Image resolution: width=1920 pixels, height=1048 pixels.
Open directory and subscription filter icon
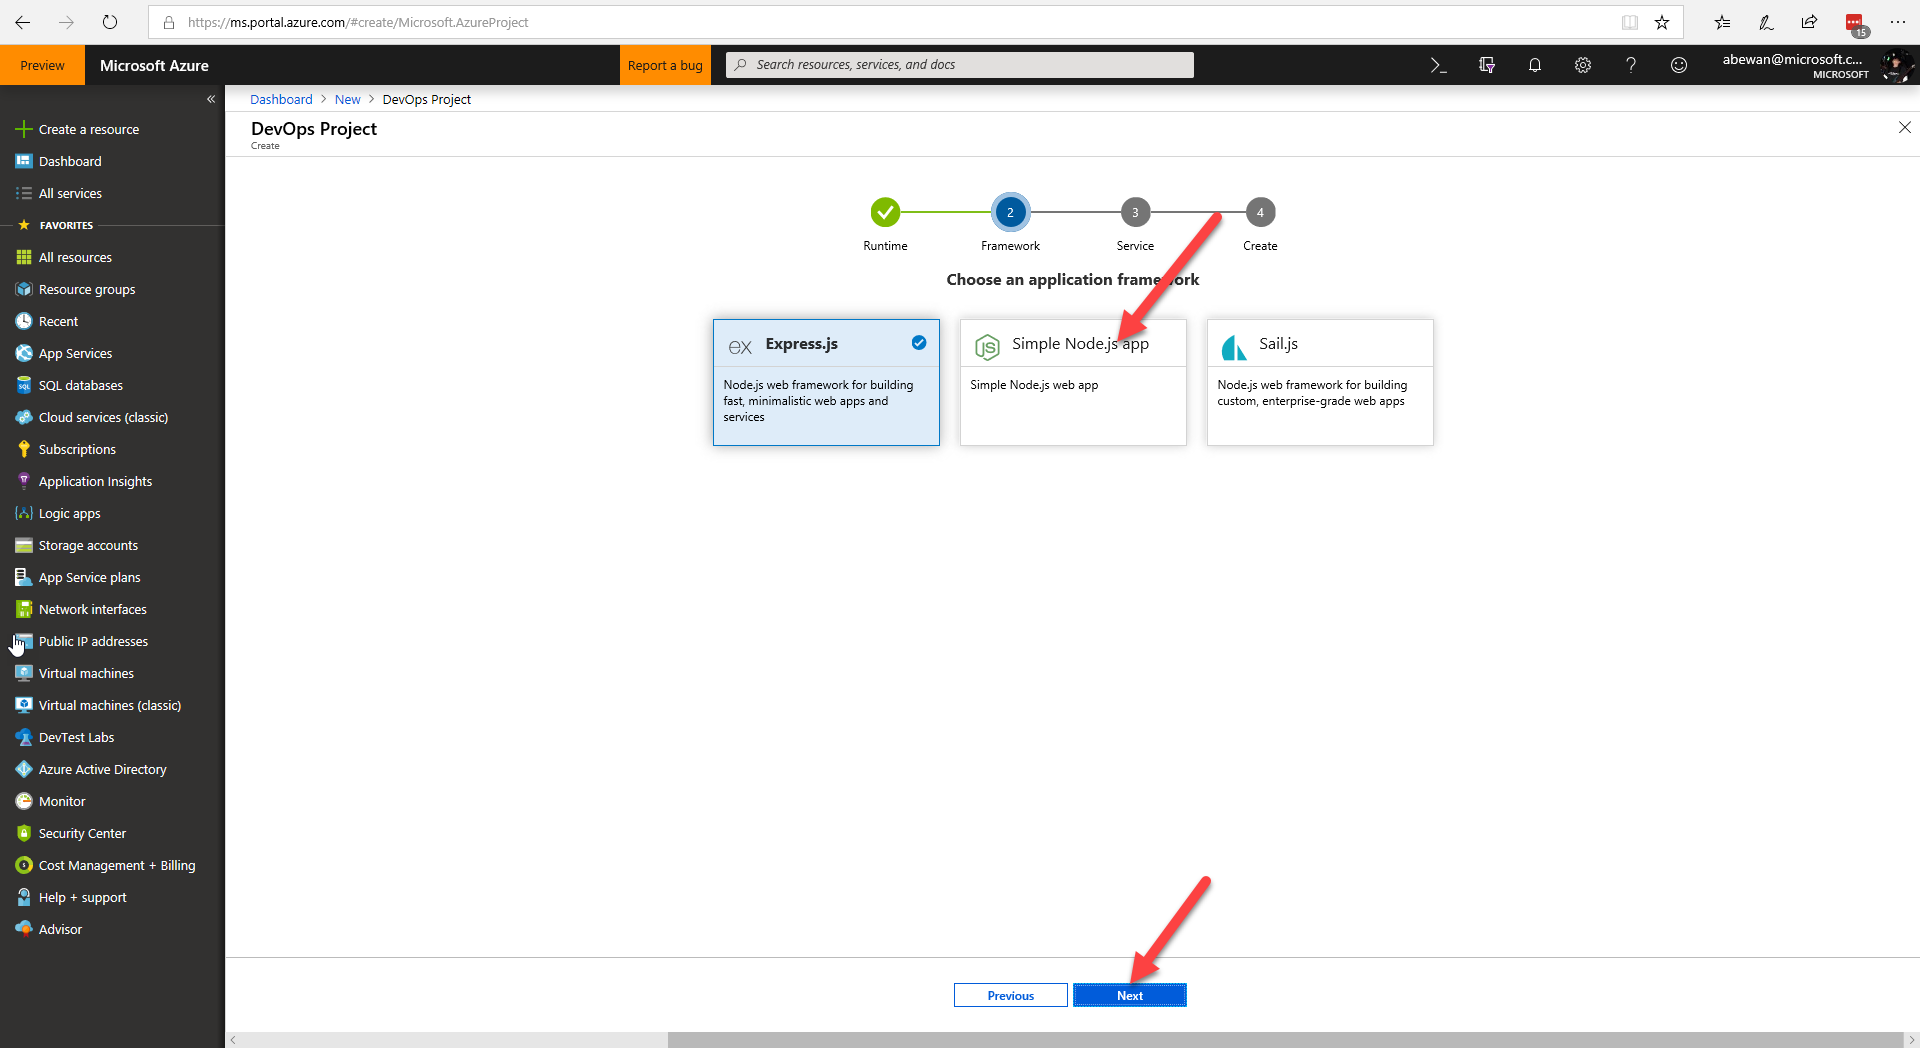coord(1487,65)
